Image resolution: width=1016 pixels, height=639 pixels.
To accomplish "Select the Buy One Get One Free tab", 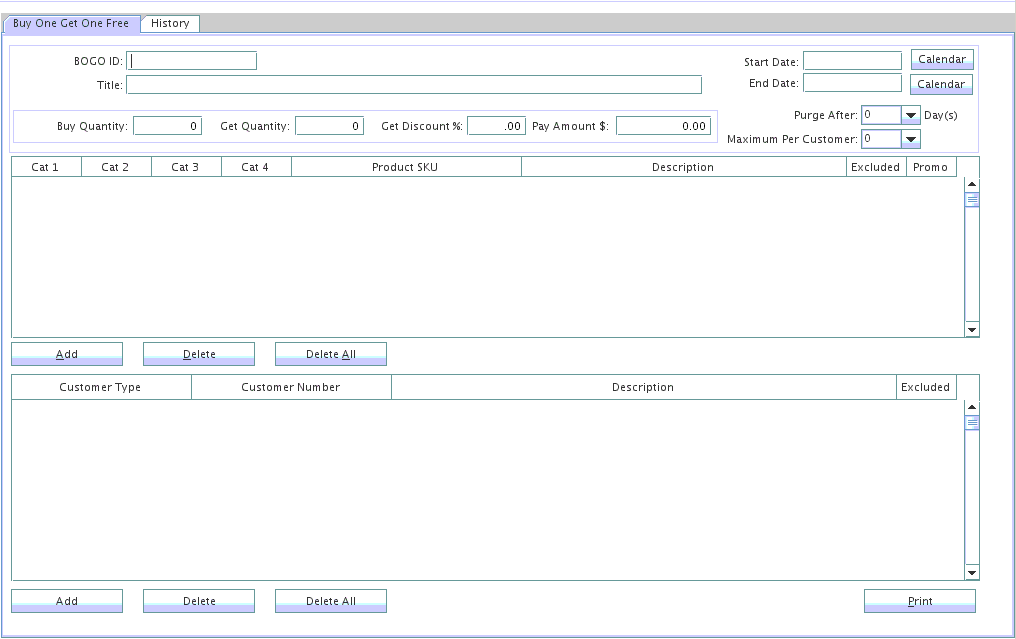I will pyautogui.click(x=71, y=23).
